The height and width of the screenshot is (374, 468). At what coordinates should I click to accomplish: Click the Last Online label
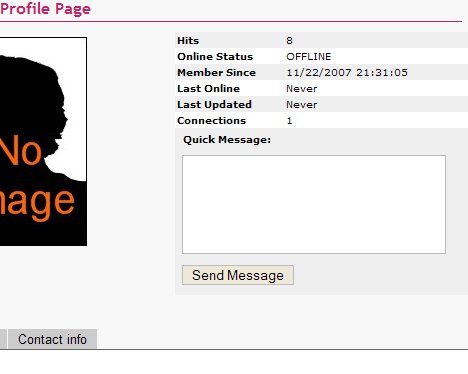(x=208, y=89)
